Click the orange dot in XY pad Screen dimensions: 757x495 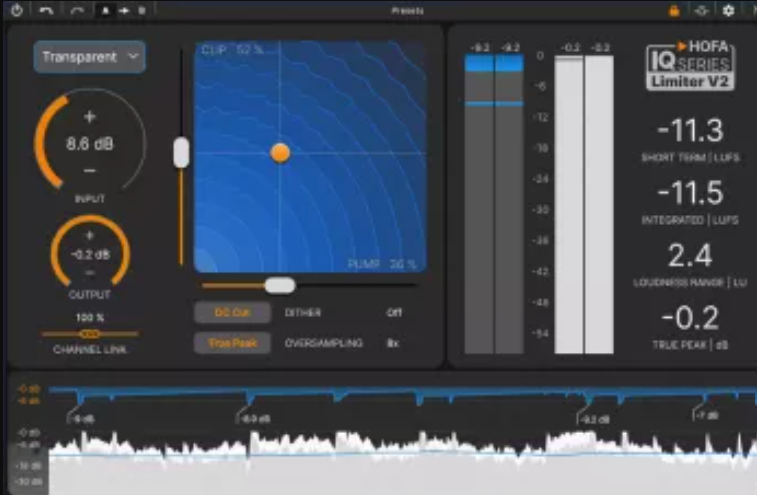click(280, 153)
